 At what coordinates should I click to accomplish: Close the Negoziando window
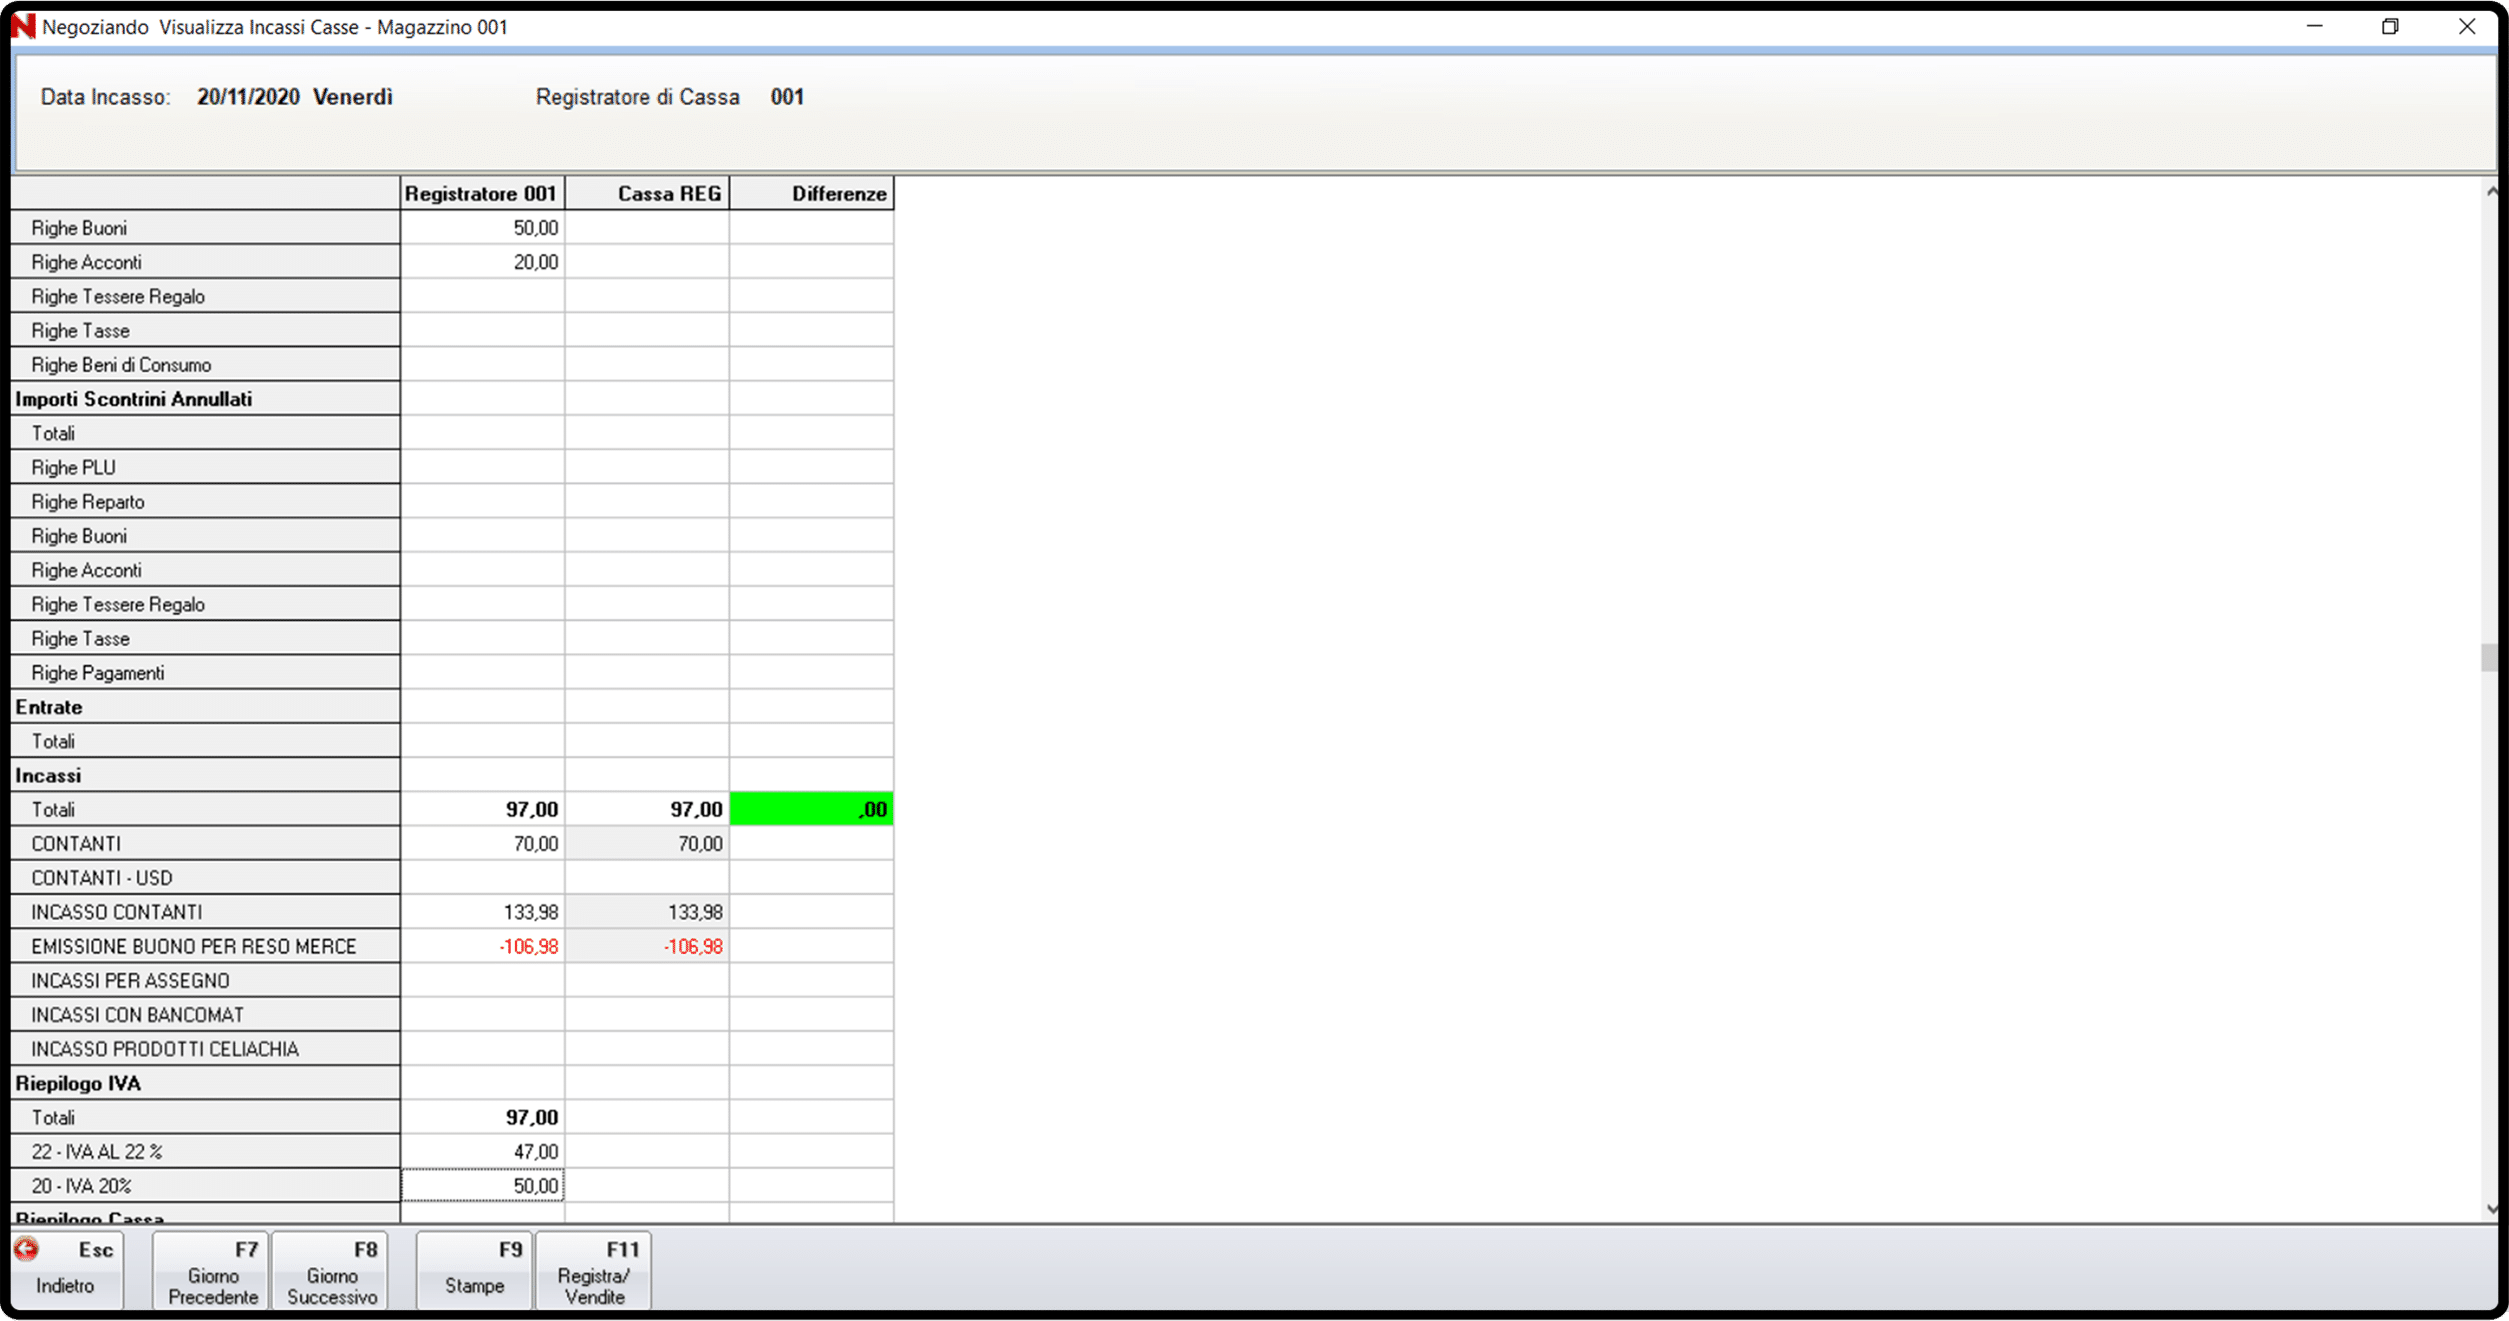2467,26
